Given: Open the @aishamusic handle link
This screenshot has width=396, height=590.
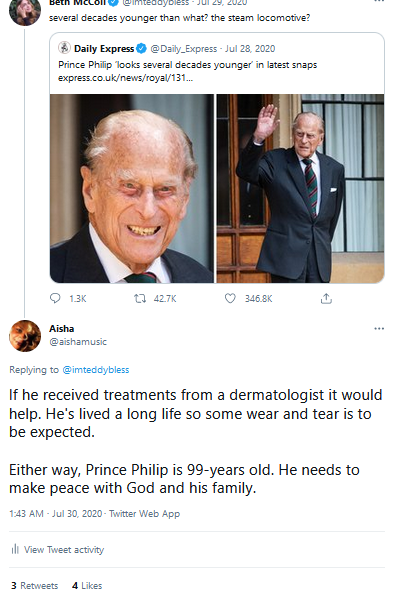Looking at the screenshot, I should click(x=78, y=342).
